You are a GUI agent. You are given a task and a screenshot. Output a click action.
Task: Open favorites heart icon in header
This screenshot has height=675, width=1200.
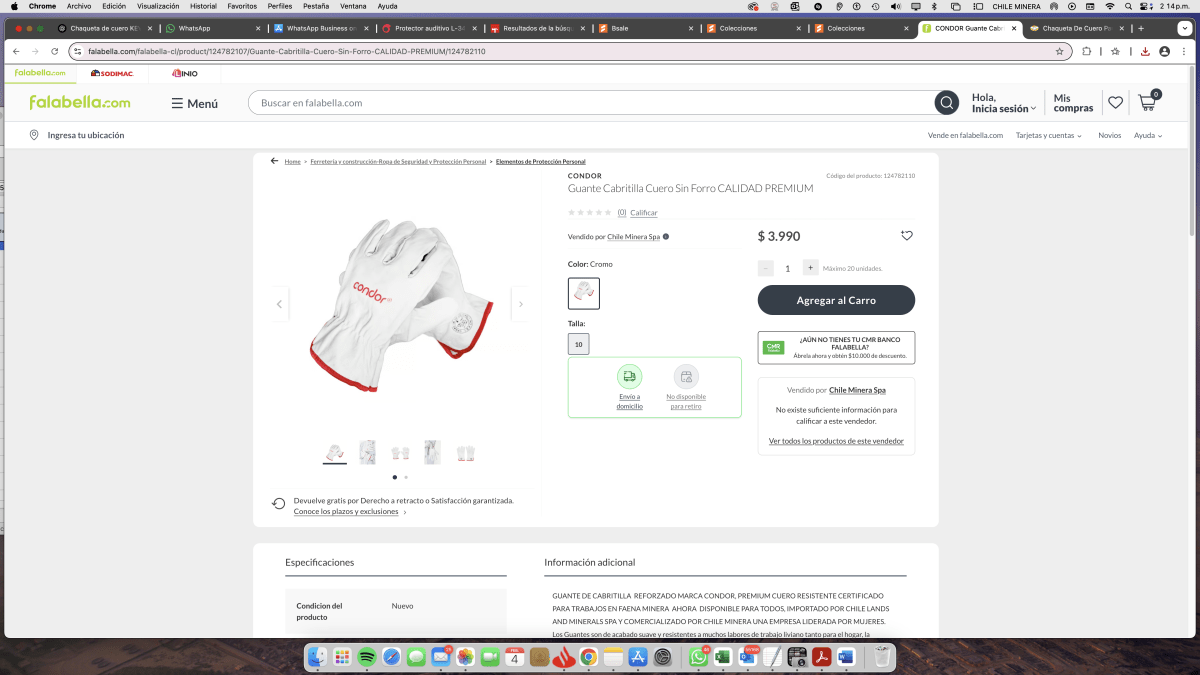pos(1115,103)
